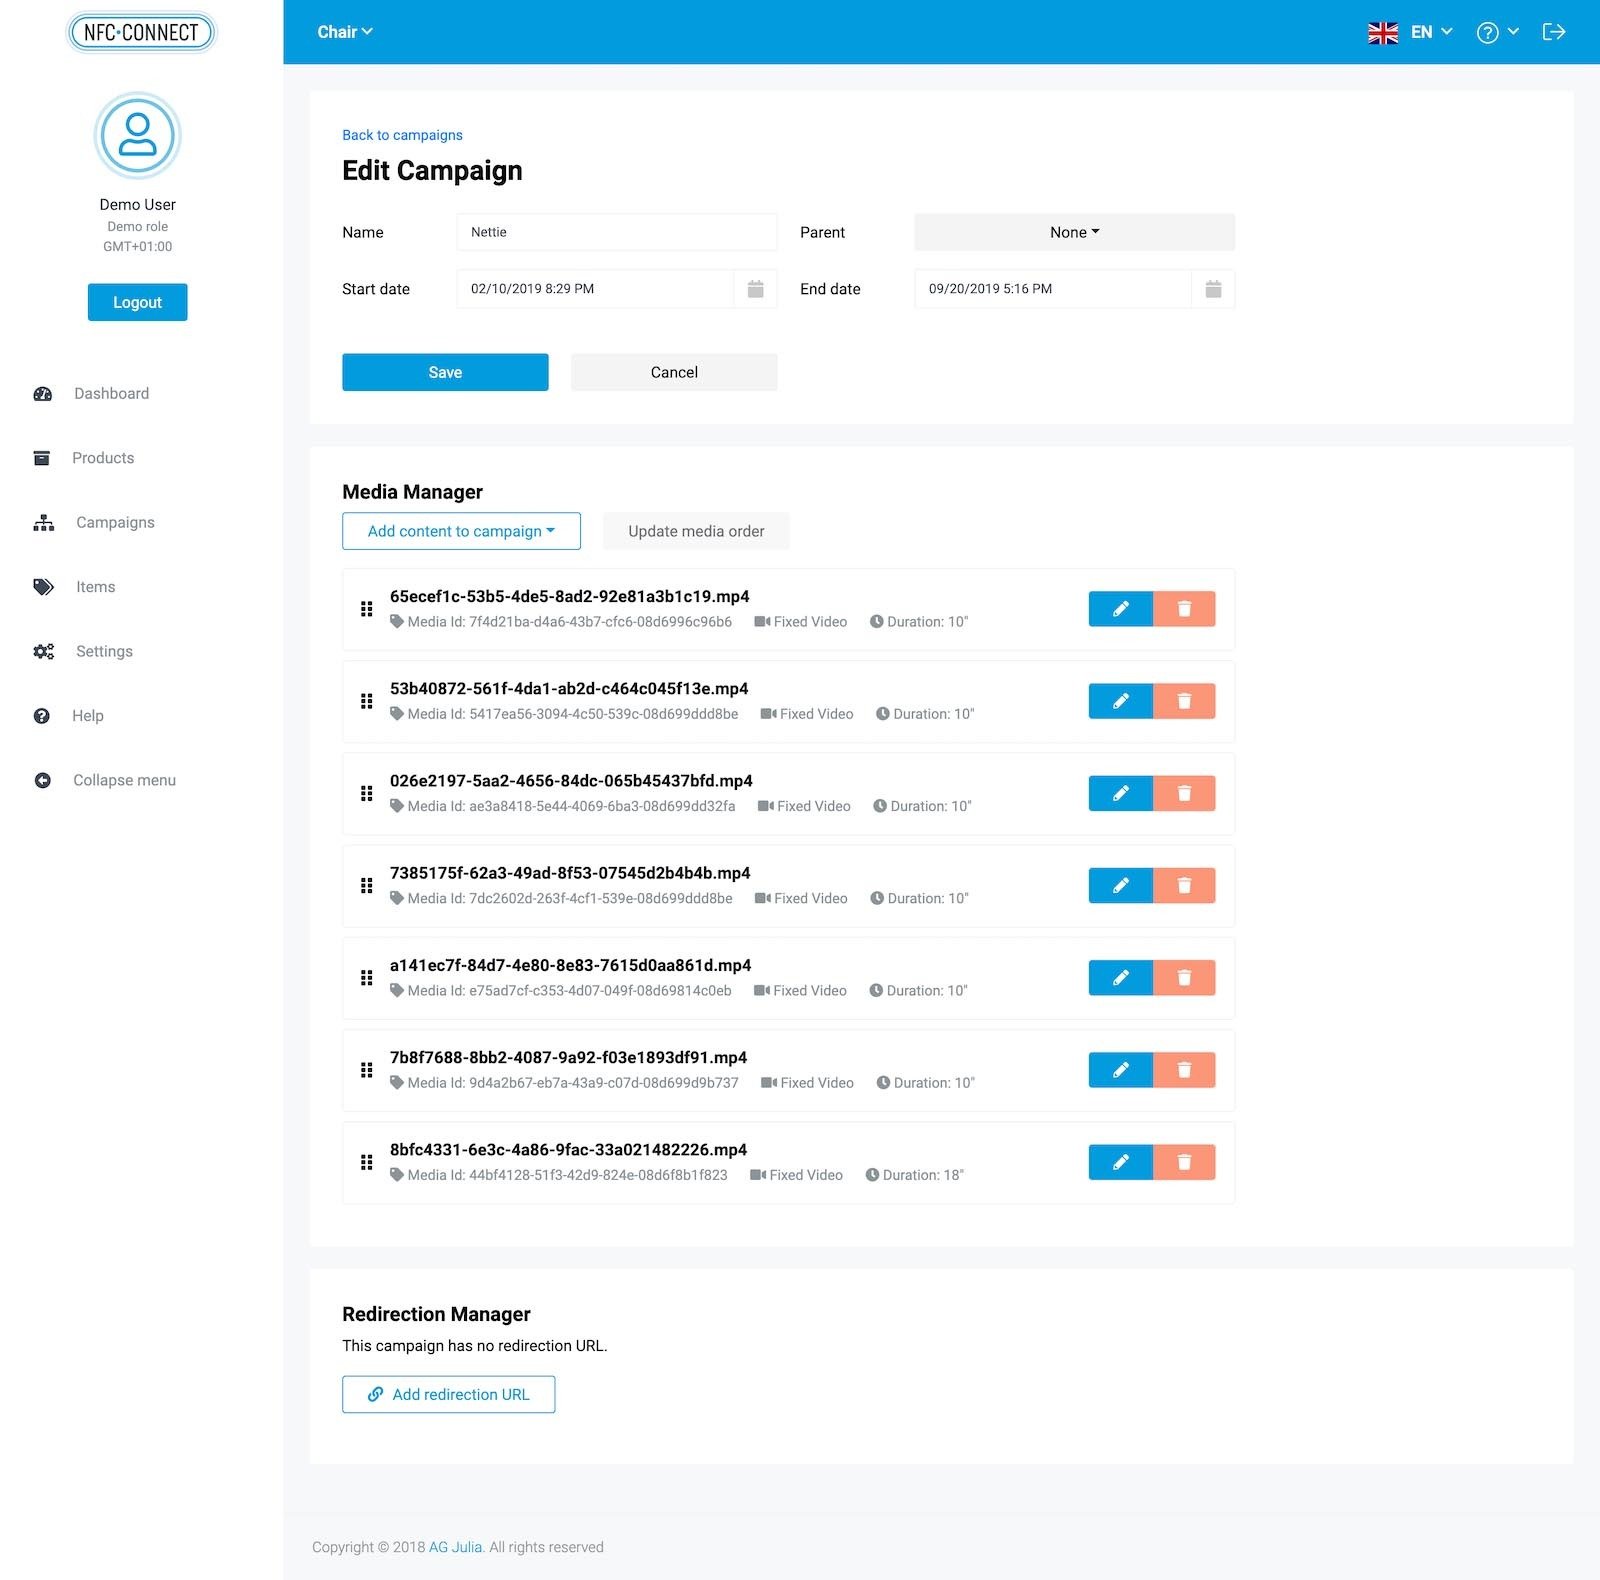The height and width of the screenshot is (1580, 1600).
Task: Click the sign-out icon in header
Action: pyautogui.click(x=1554, y=32)
